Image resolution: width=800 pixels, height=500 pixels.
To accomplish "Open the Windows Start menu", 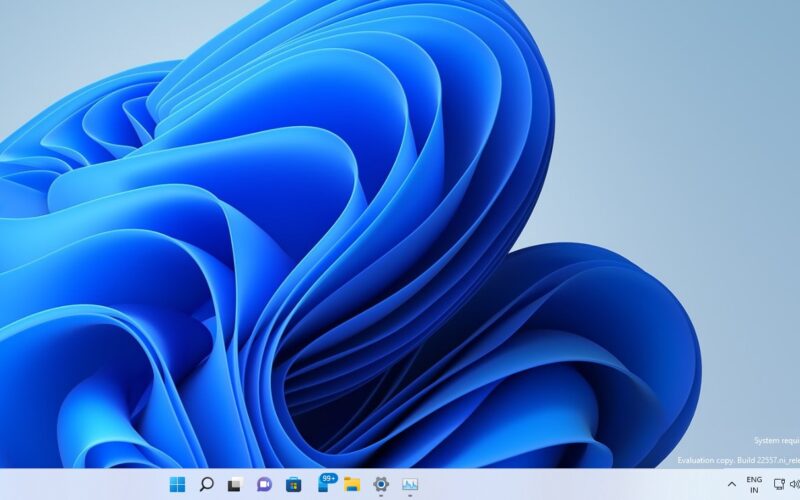I will 178,484.
